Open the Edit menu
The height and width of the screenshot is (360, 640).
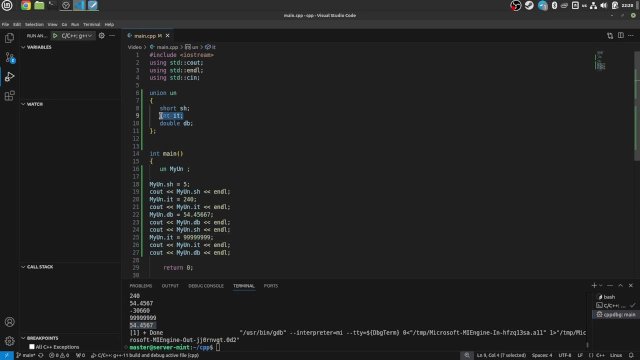point(17,24)
